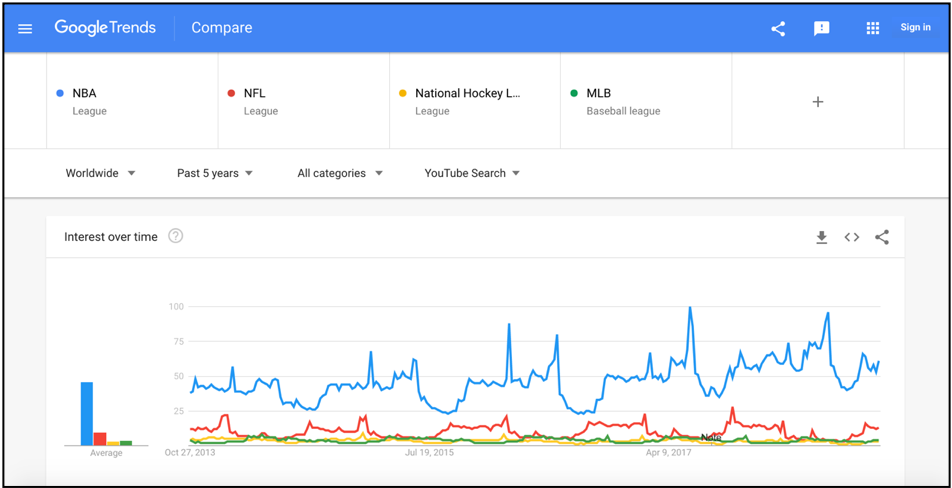Open the send feedback icon
This screenshot has width=952, height=488.
pyautogui.click(x=822, y=28)
